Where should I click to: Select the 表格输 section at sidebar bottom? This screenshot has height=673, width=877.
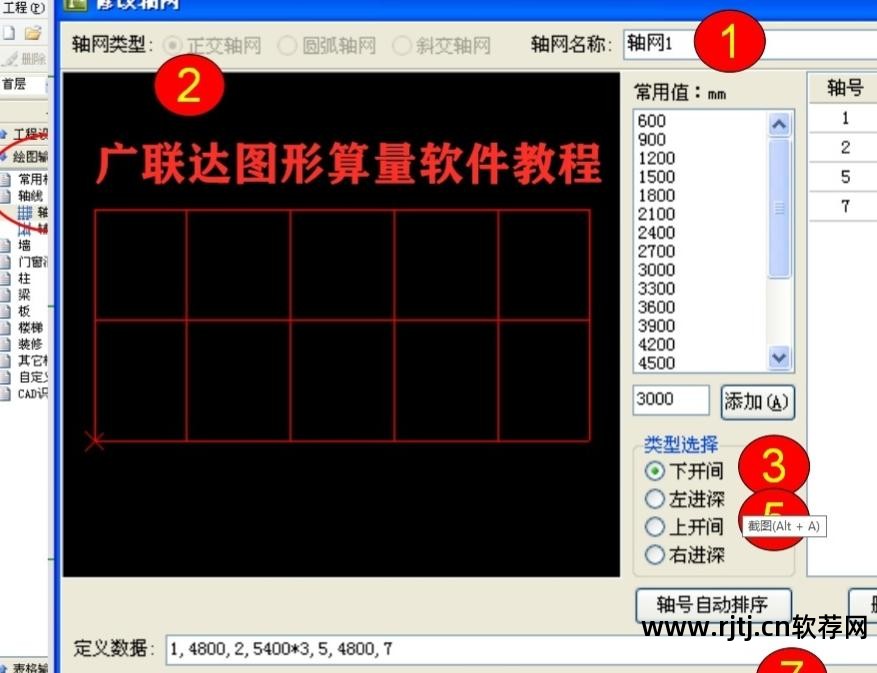coord(25,667)
